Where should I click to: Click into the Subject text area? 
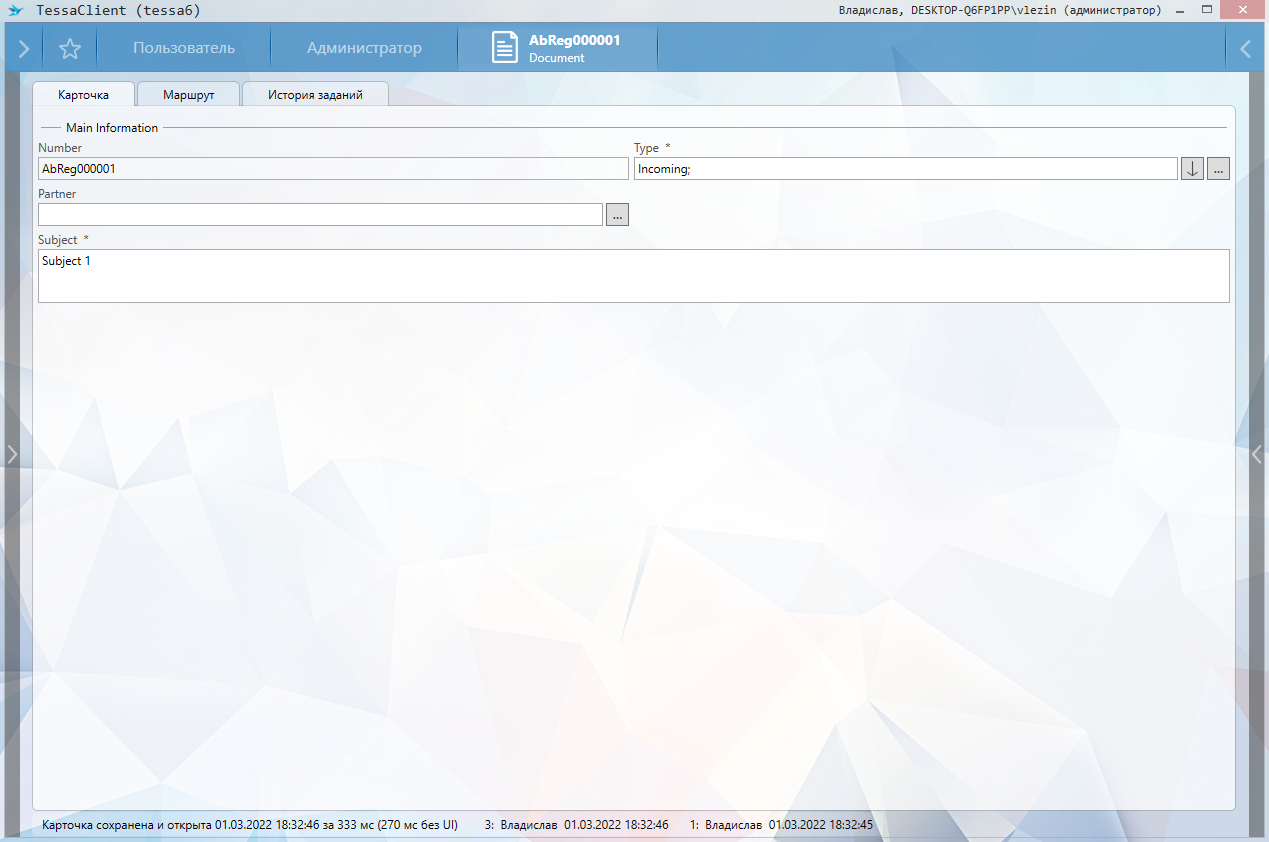pos(633,276)
